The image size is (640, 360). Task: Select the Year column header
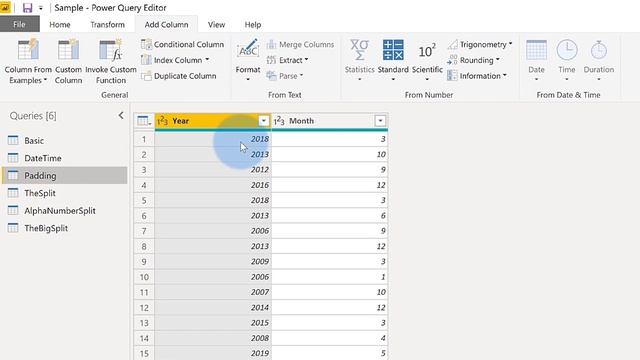213,121
